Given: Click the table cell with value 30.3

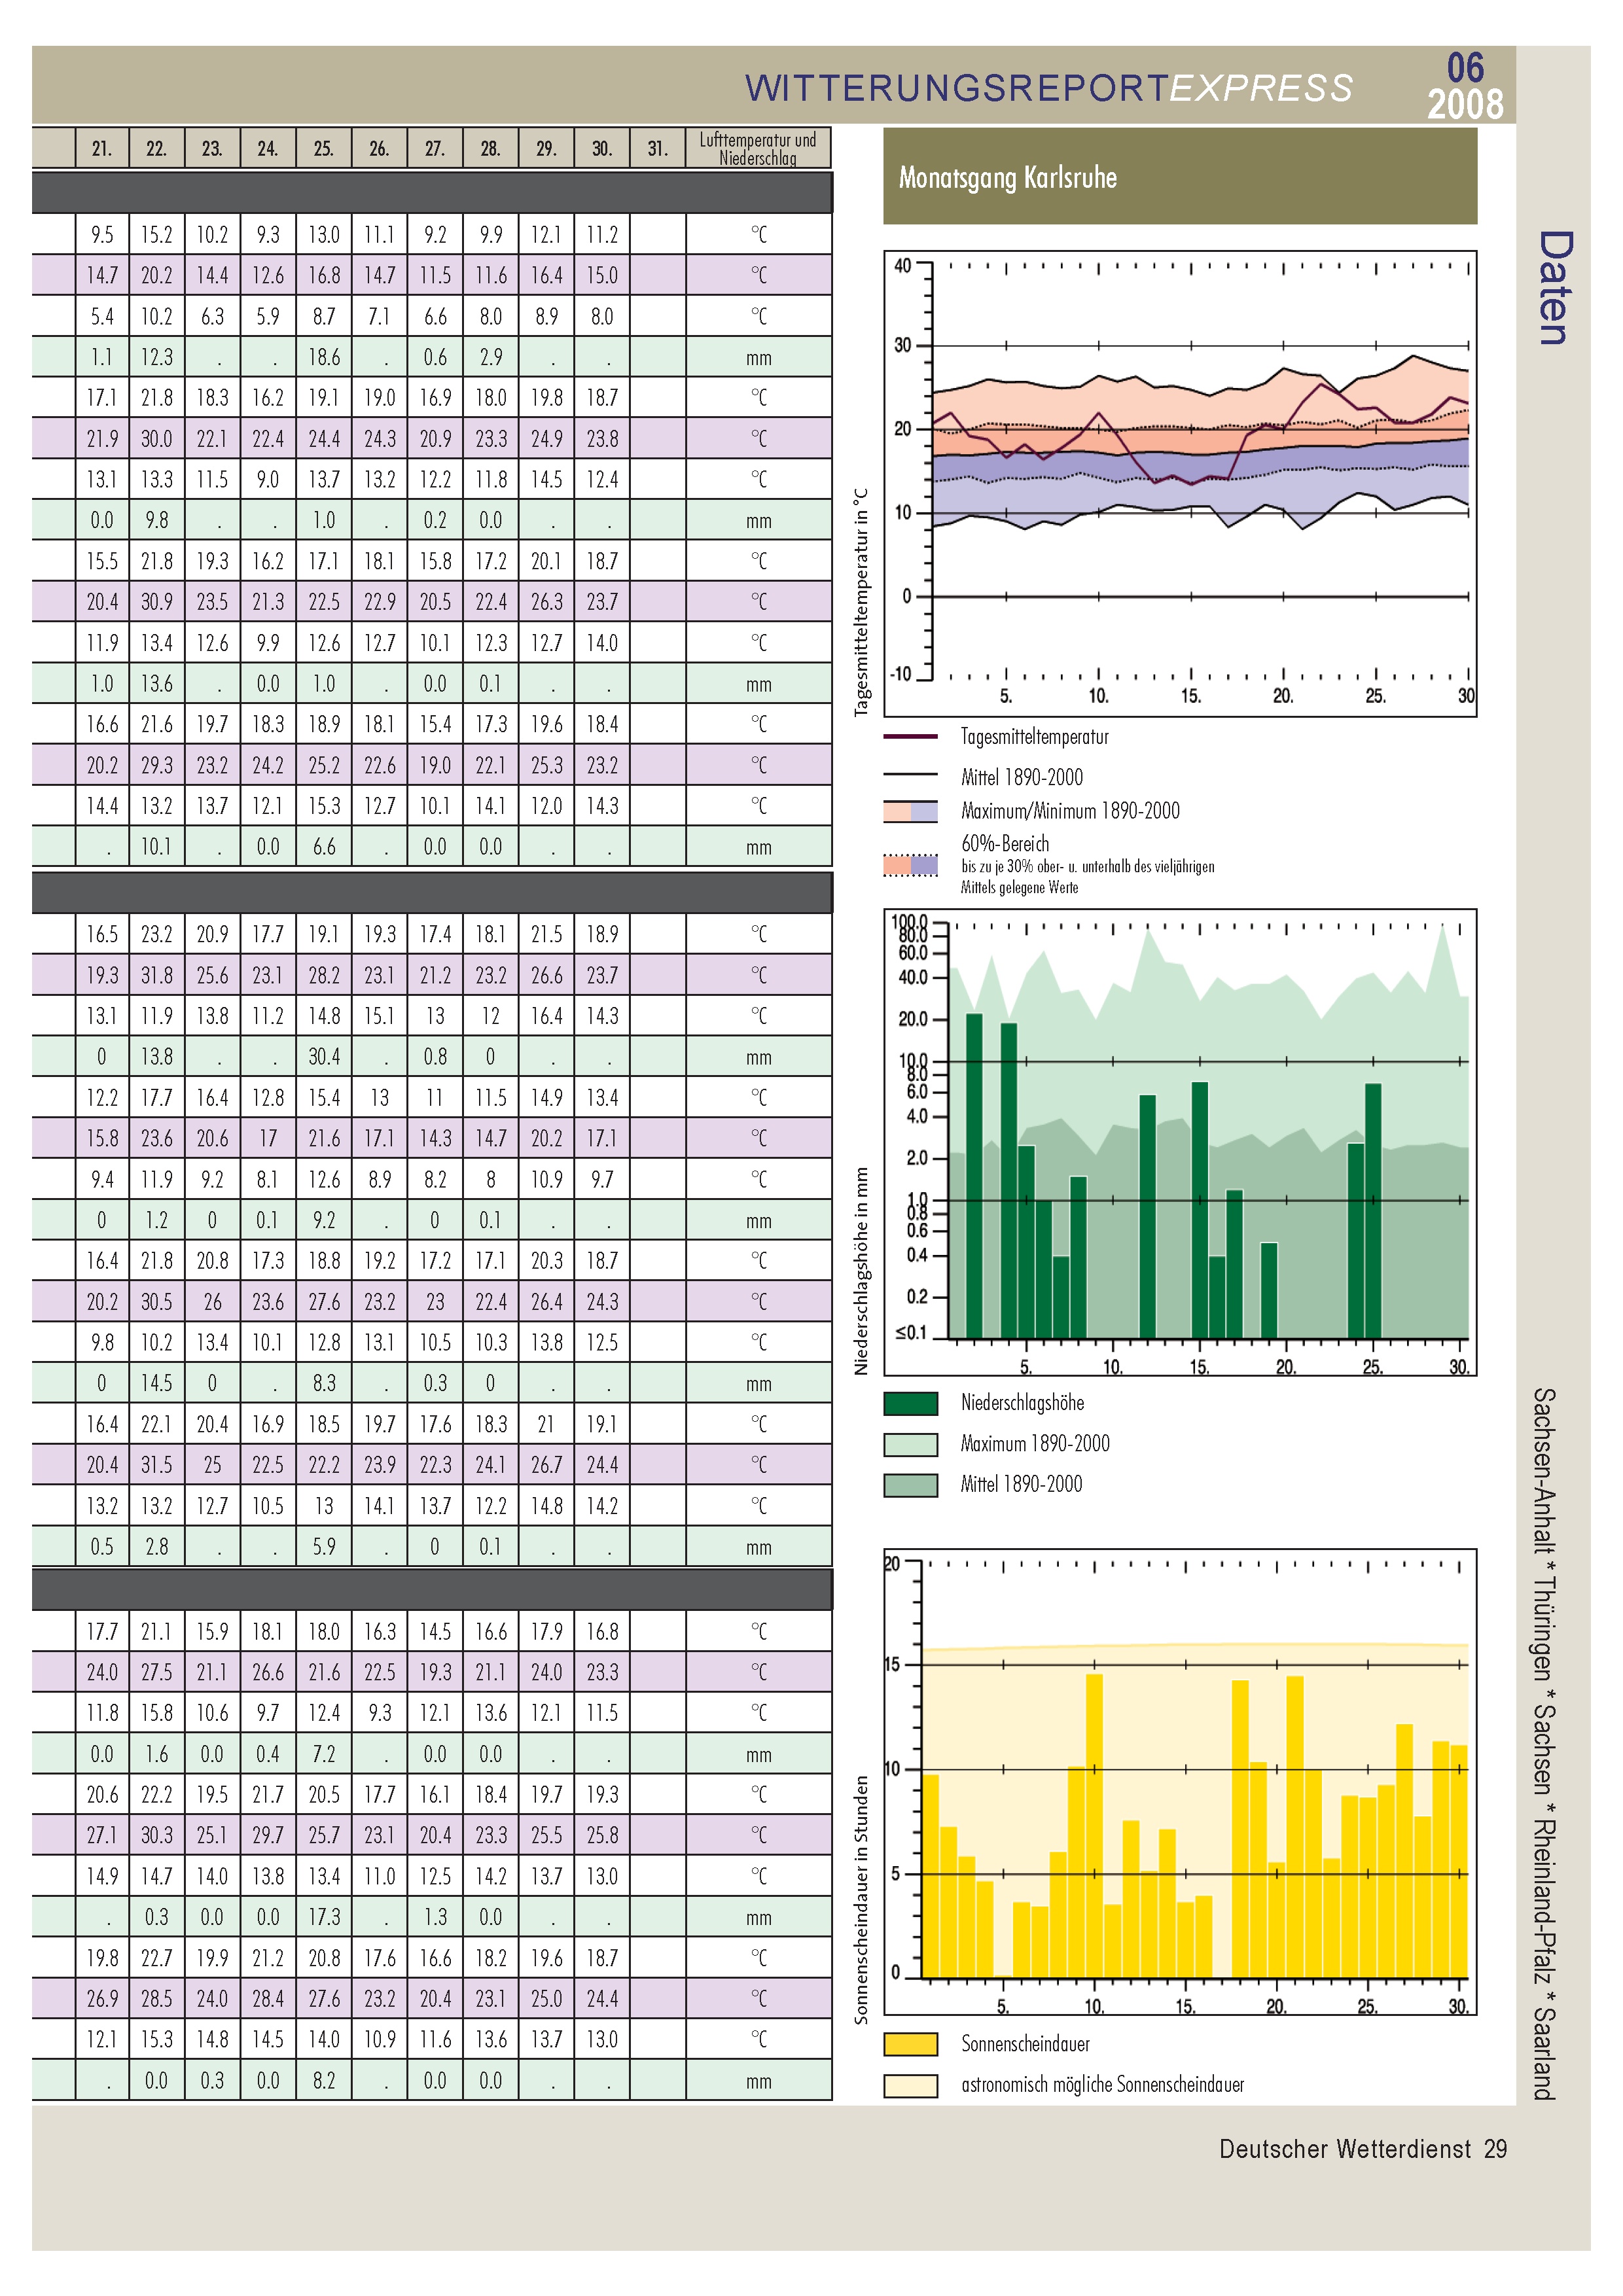Looking at the screenshot, I should (x=157, y=1835).
